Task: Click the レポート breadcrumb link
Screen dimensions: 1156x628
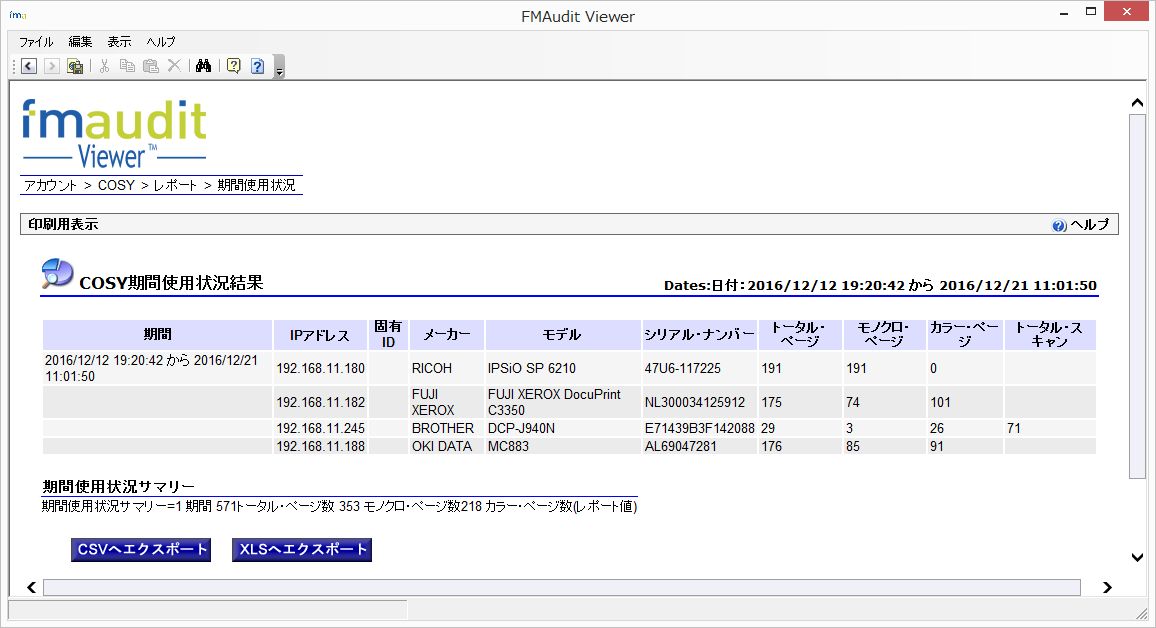Action: click(x=175, y=185)
